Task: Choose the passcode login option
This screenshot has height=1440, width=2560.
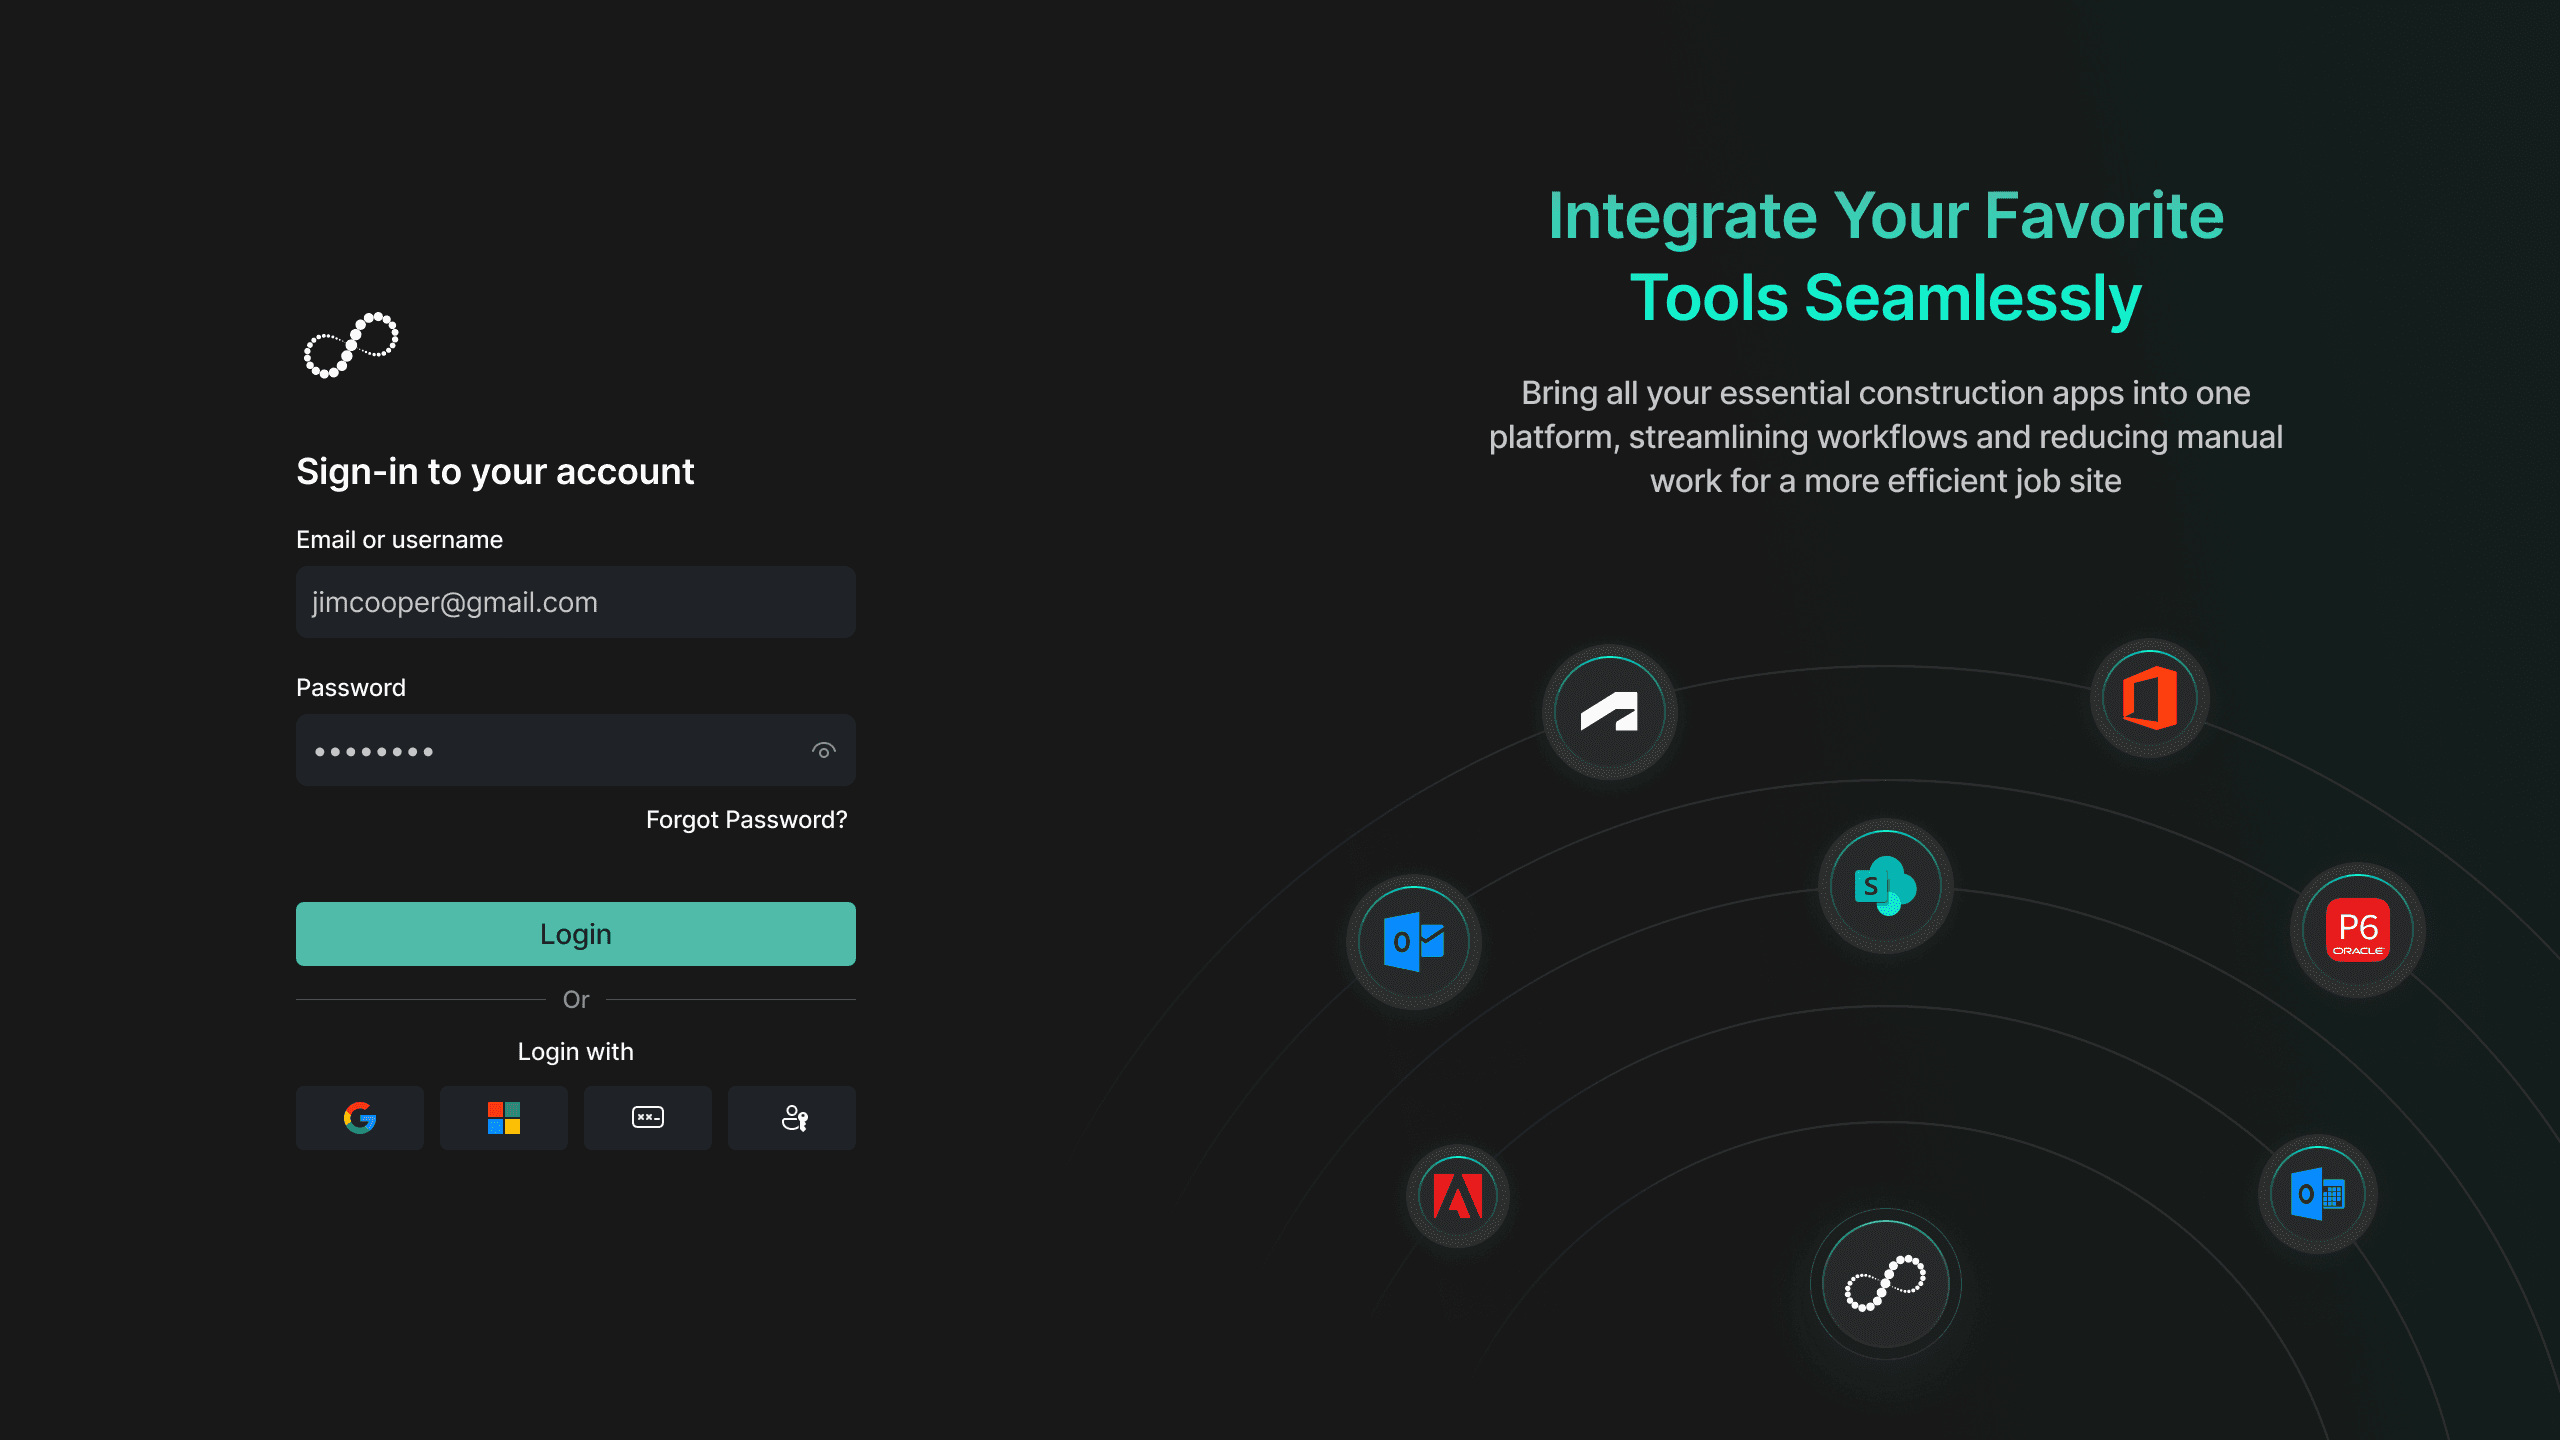Action: click(x=648, y=1118)
